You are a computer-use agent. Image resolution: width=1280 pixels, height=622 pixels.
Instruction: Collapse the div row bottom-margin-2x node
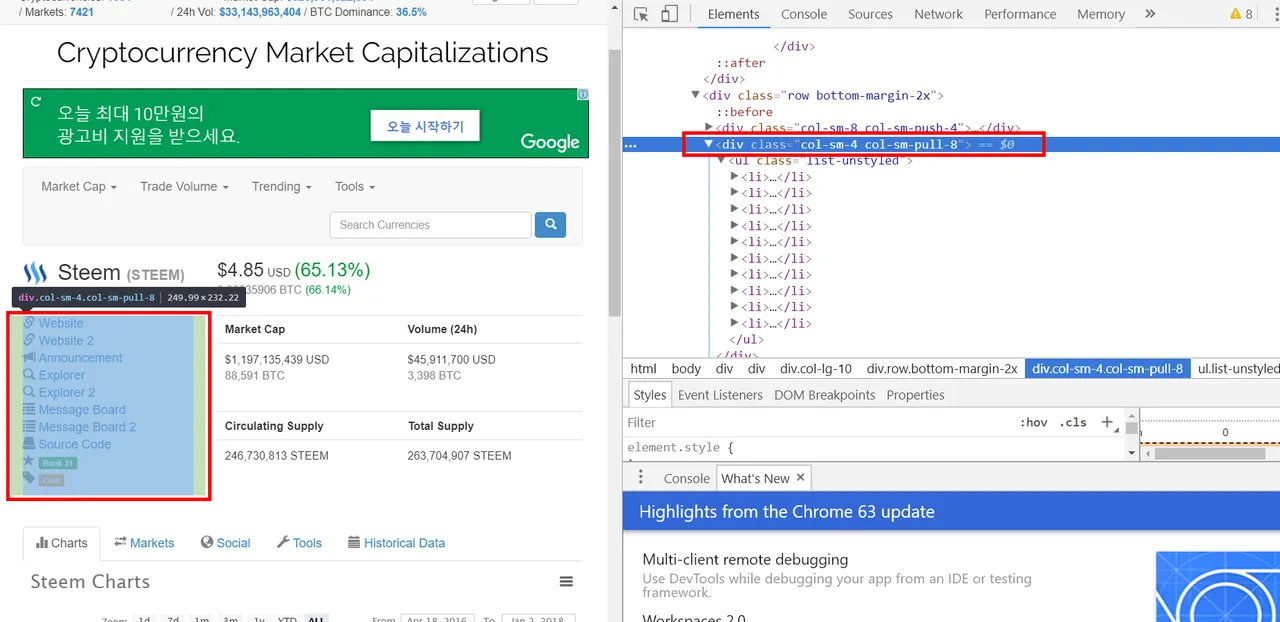[x=696, y=95]
